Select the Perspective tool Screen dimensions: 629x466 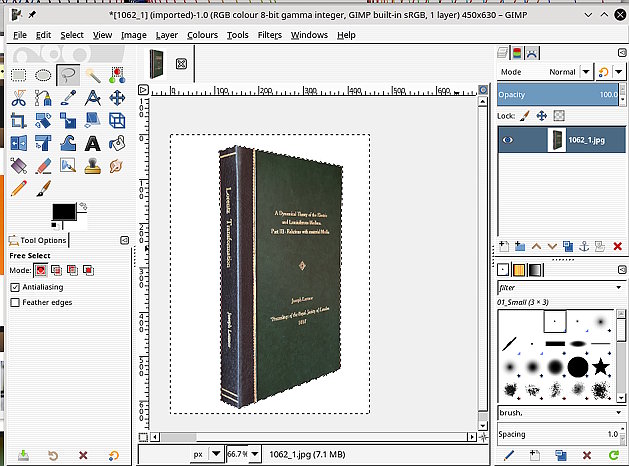pyautogui.click(x=93, y=121)
